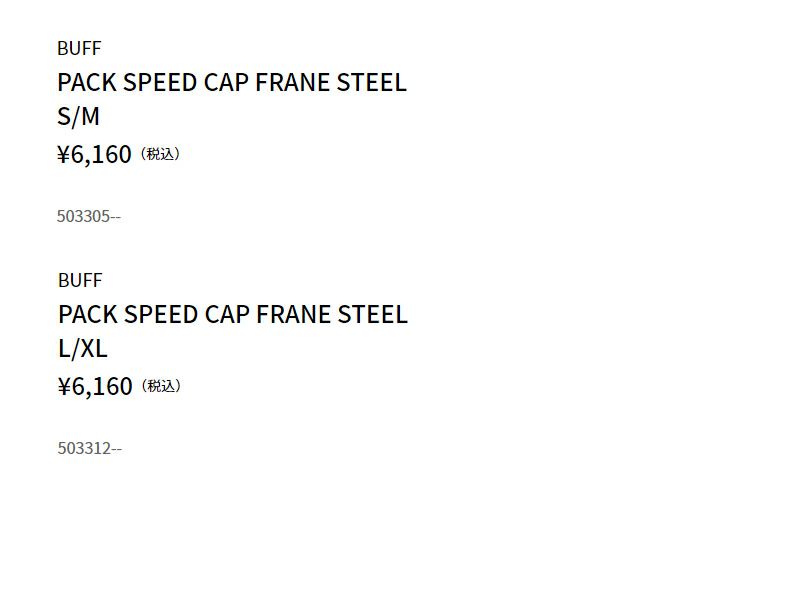Click the word STEEL in the S/M product title
This screenshot has height=600, width=800.
click(x=372, y=82)
